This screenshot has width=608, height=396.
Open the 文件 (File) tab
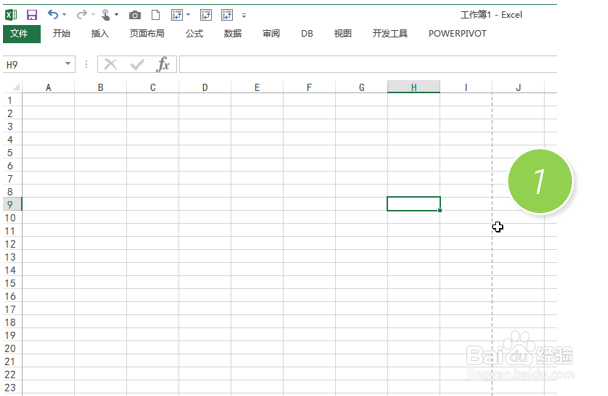click(22, 34)
